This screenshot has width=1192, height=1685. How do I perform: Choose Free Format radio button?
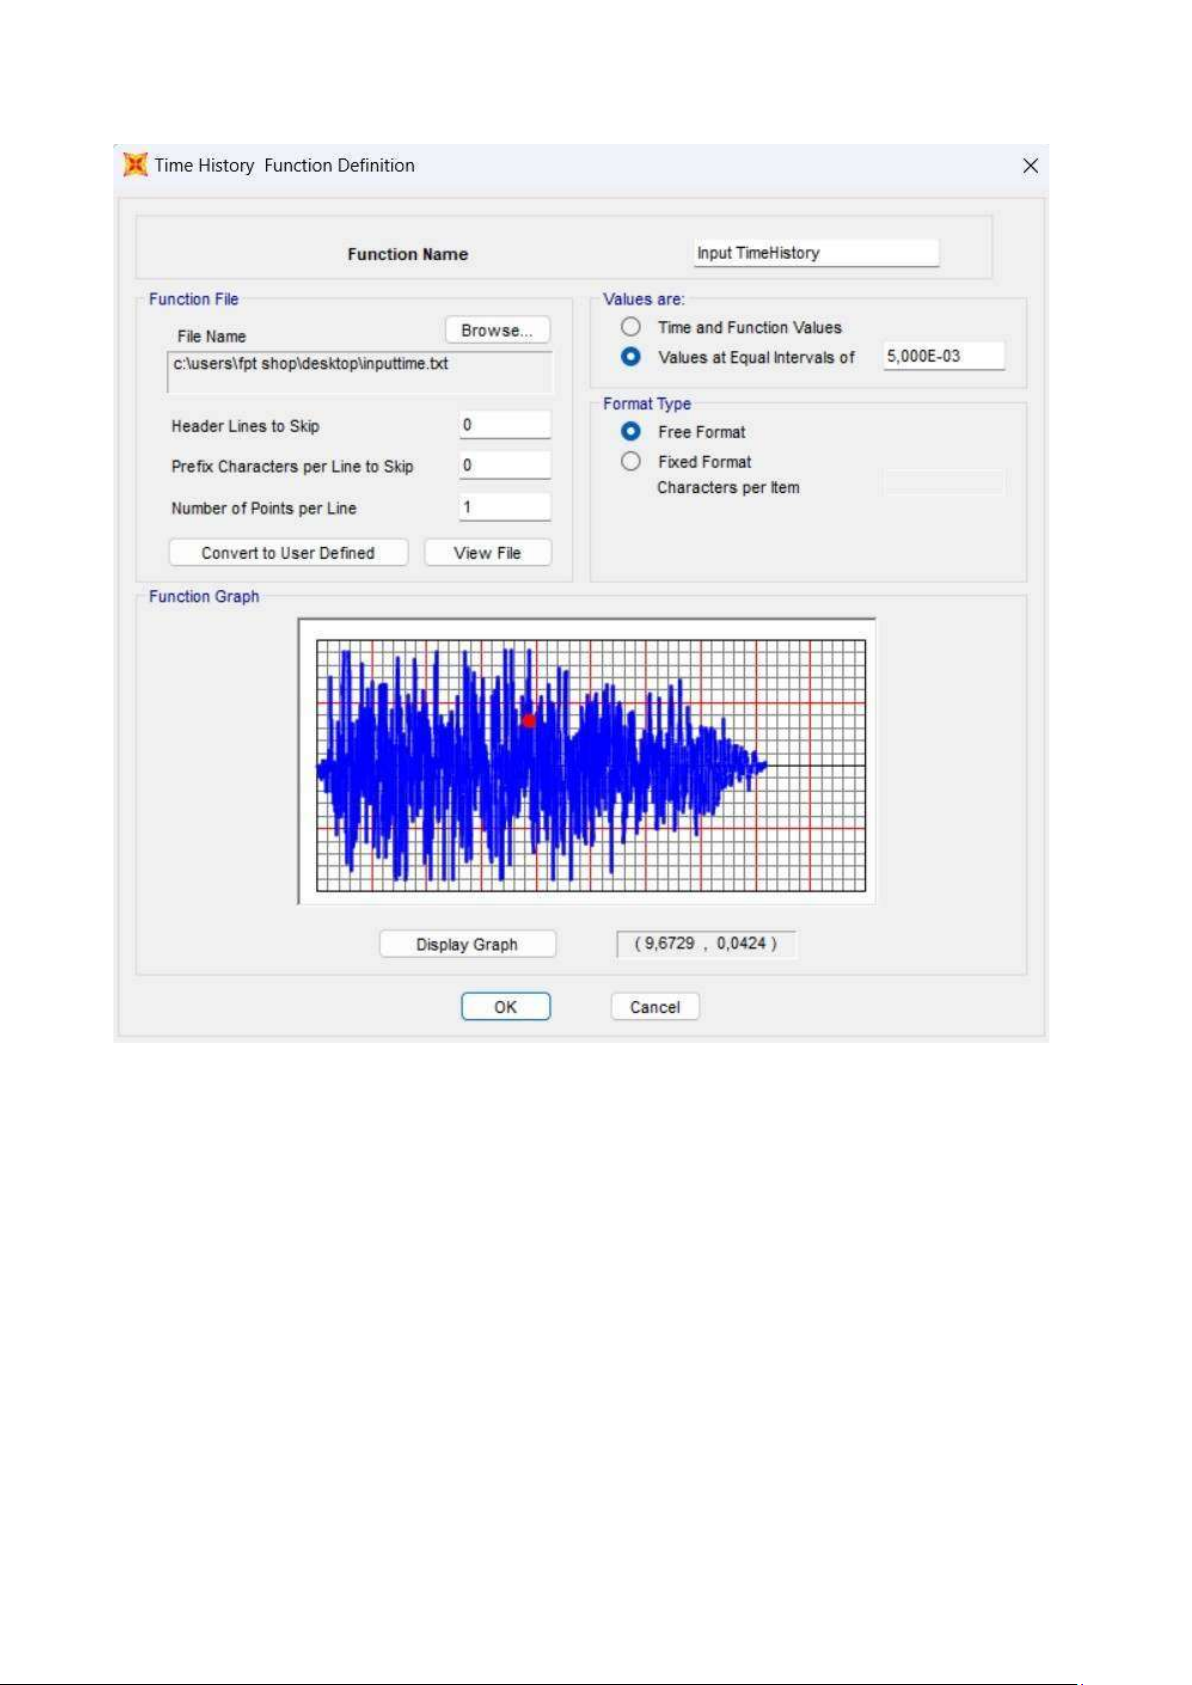click(x=631, y=432)
